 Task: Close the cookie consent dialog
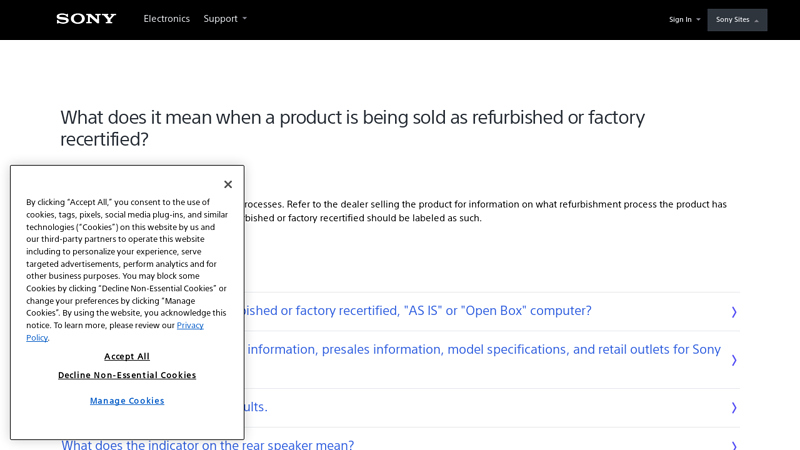[x=228, y=184]
